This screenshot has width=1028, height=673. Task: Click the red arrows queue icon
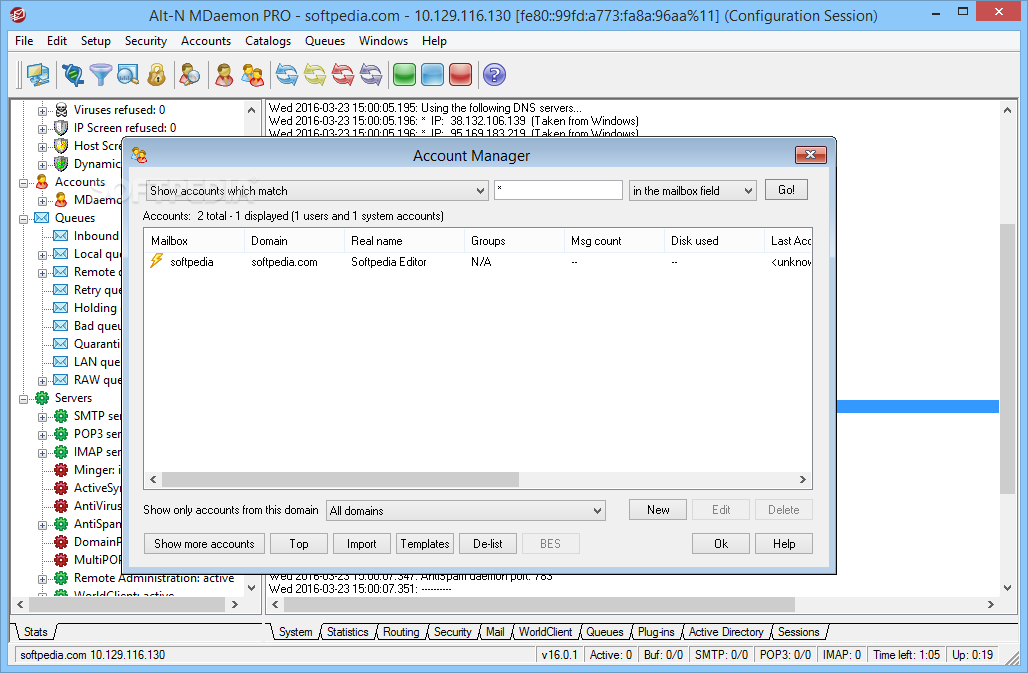click(x=343, y=75)
